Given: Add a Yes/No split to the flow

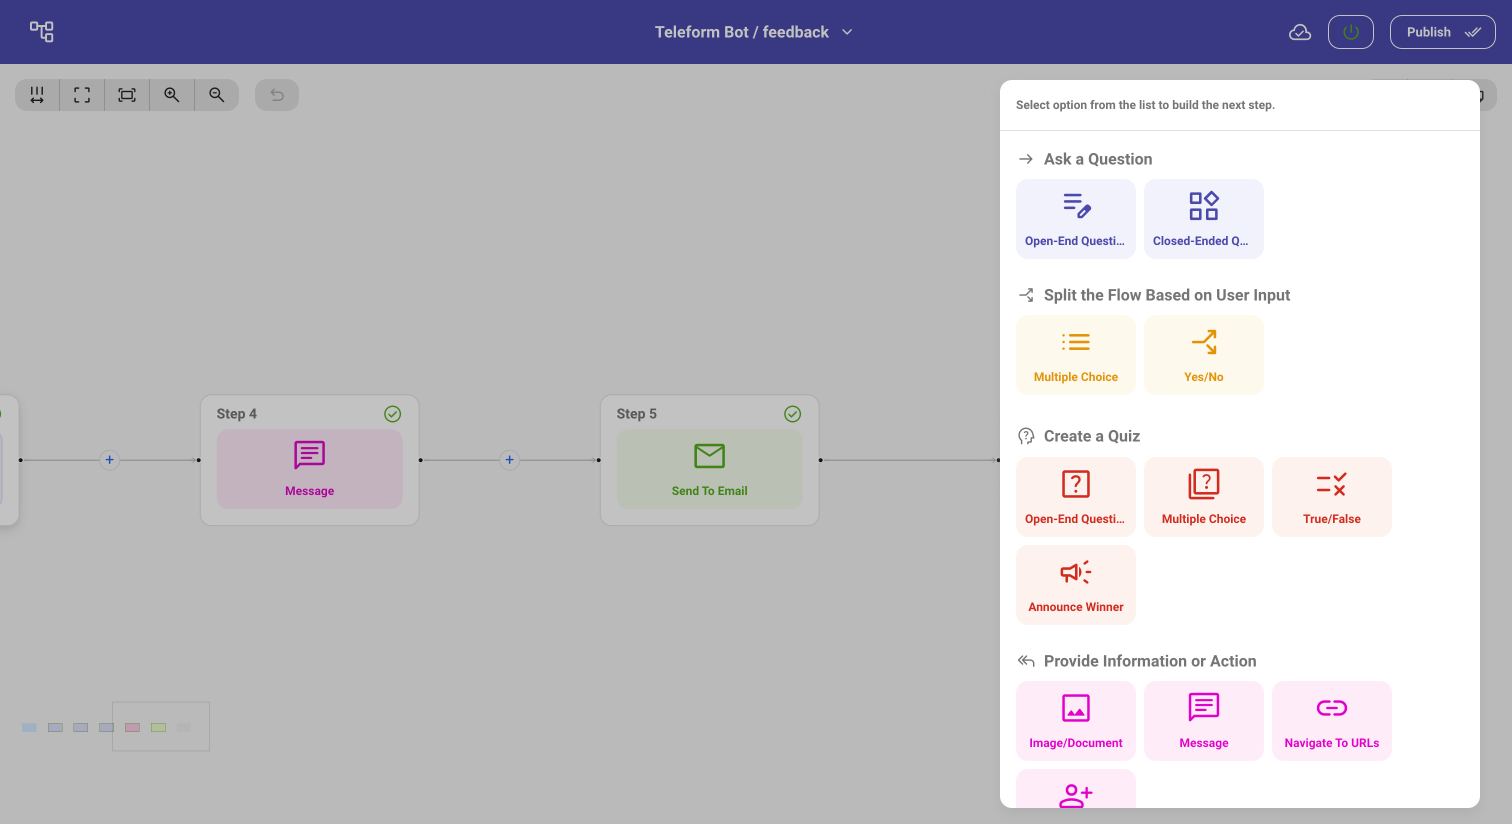Looking at the screenshot, I should pos(1204,354).
